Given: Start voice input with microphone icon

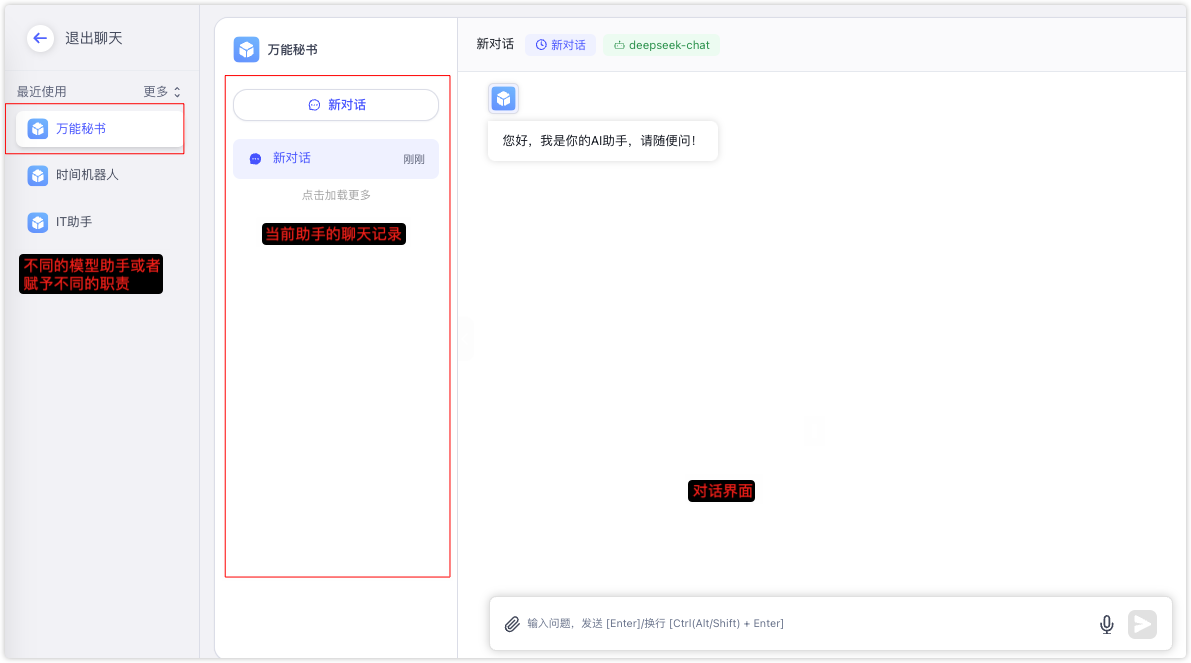Looking at the screenshot, I should pyautogui.click(x=1107, y=624).
